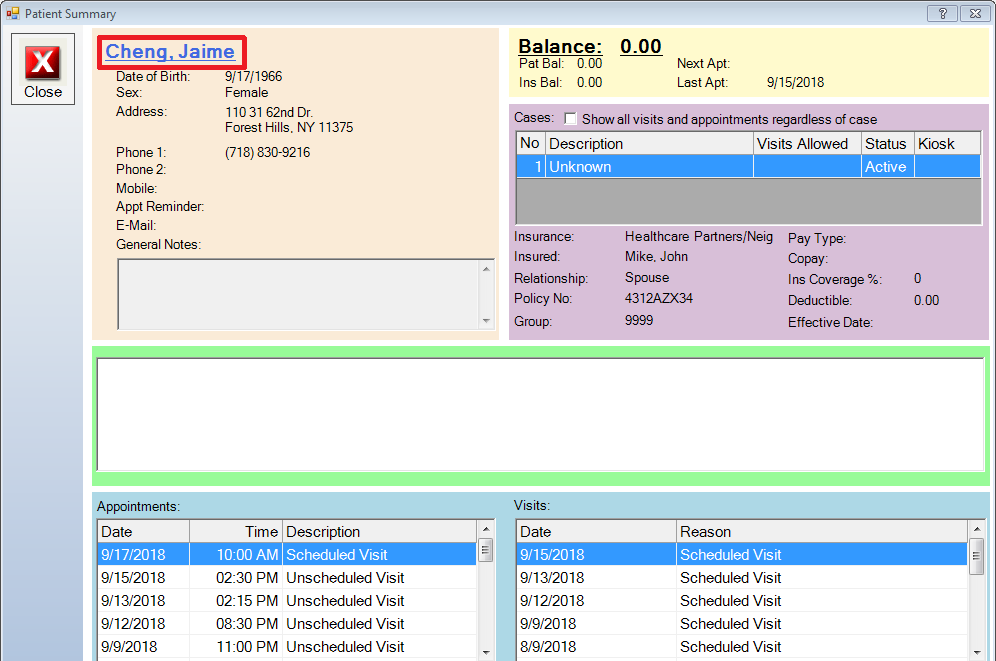Select case 1 Unknown row
The height and width of the screenshot is (661, 996).
[x=748, y=167]
